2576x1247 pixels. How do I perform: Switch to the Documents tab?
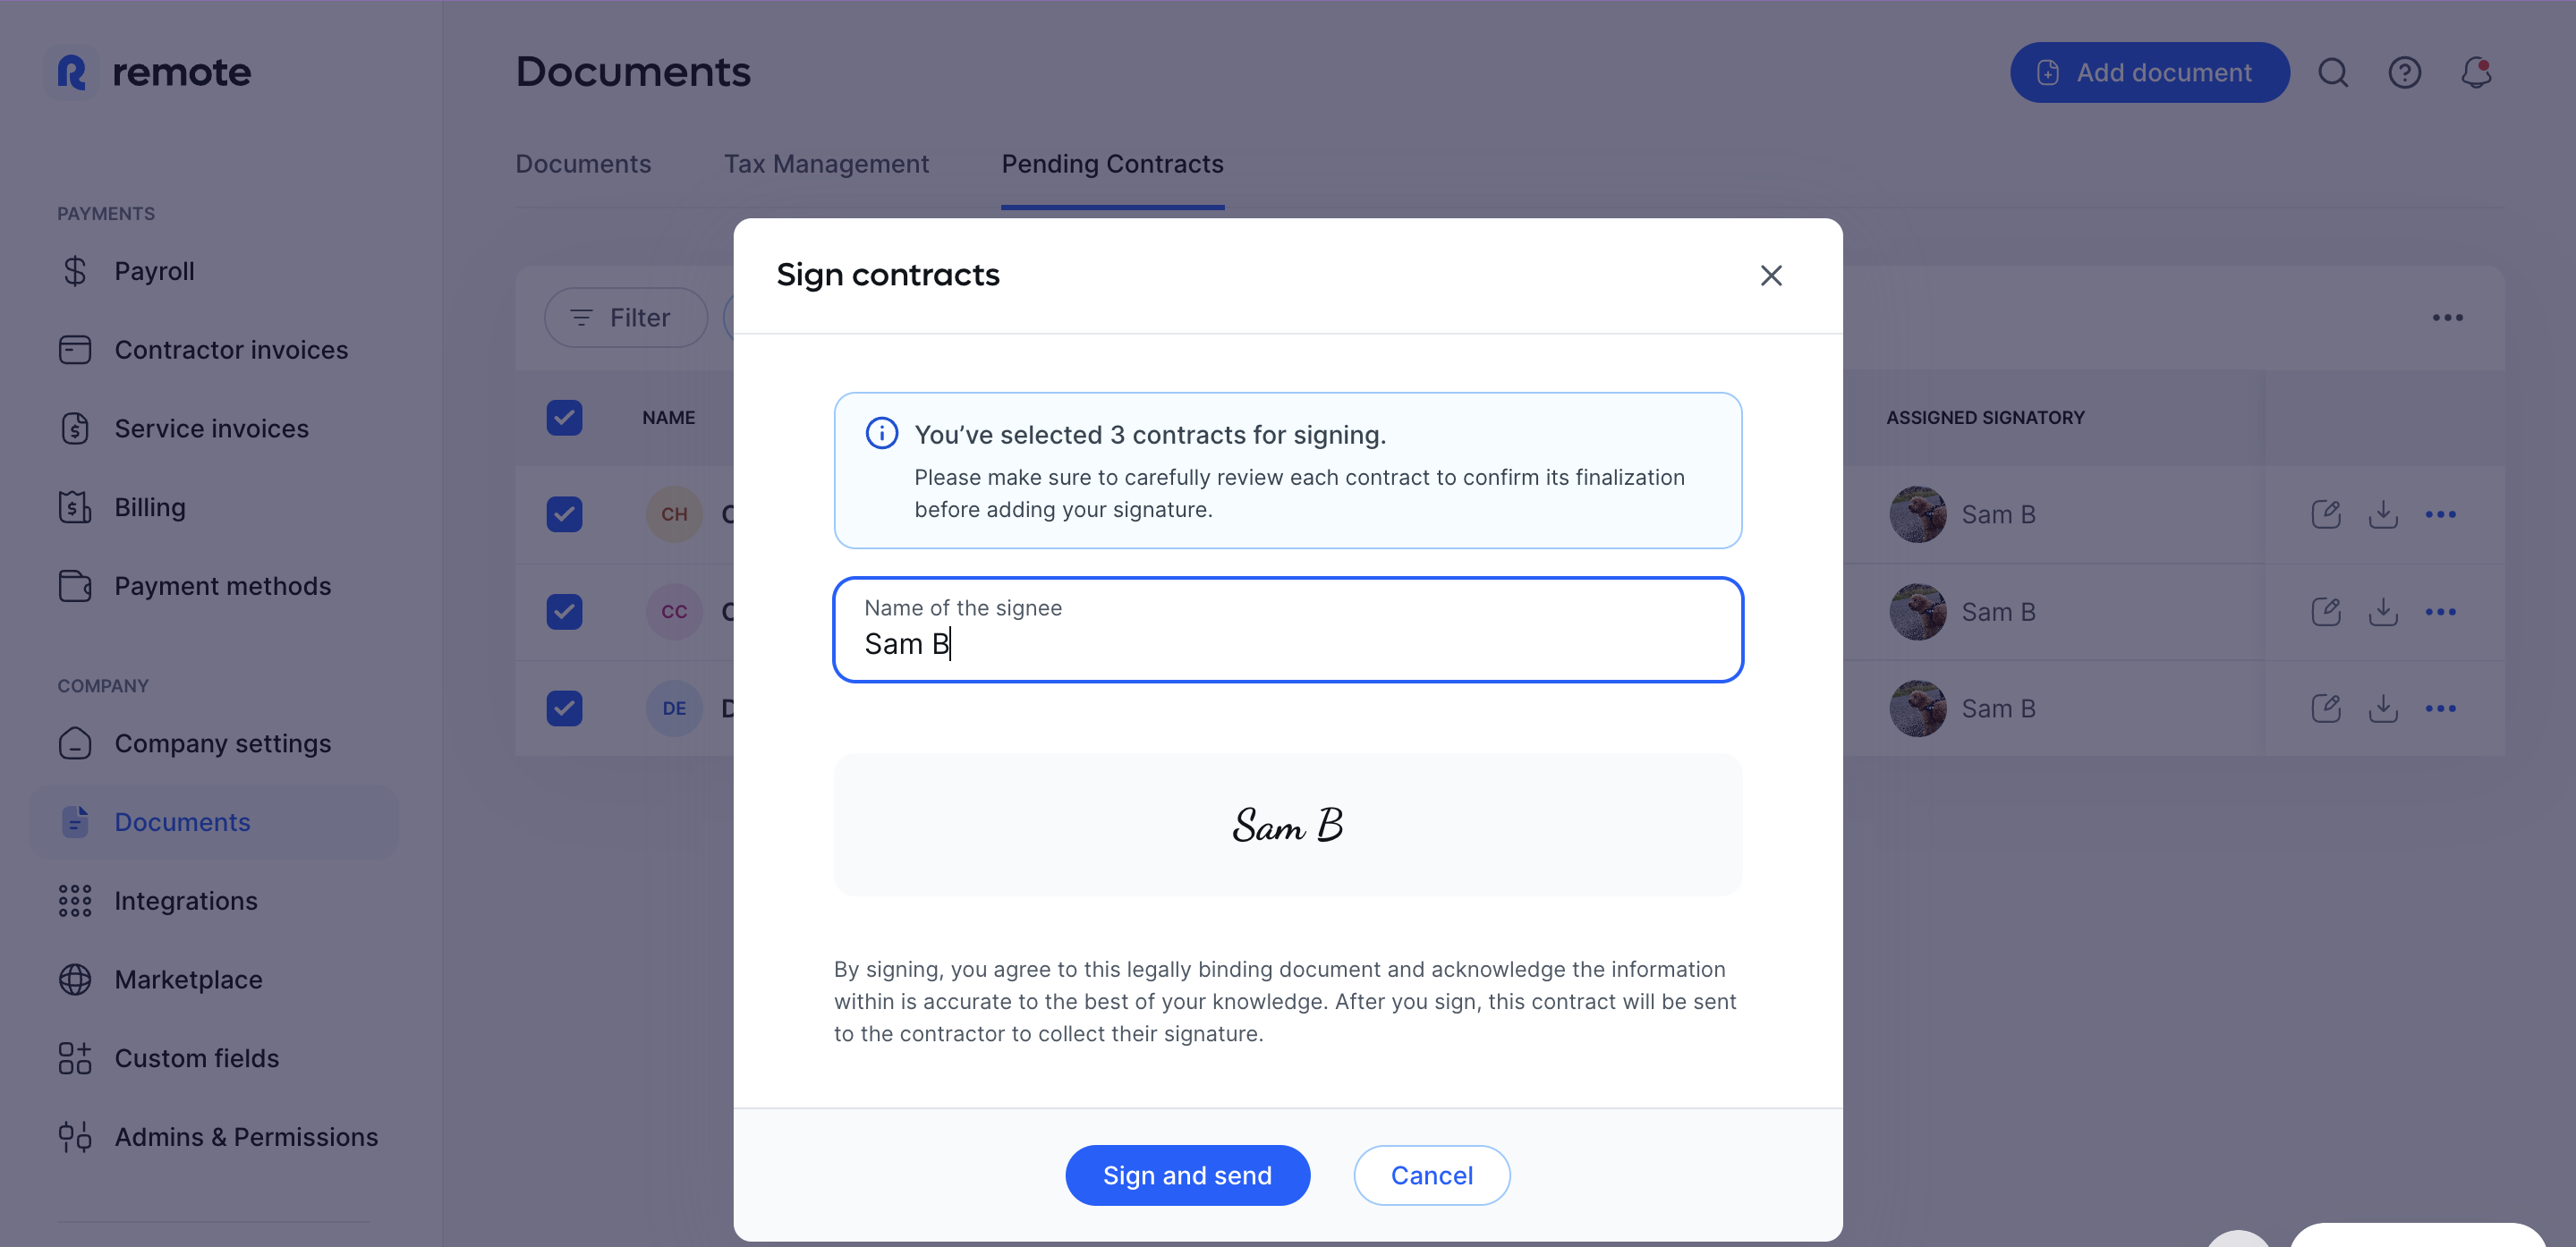click(583, 164)
